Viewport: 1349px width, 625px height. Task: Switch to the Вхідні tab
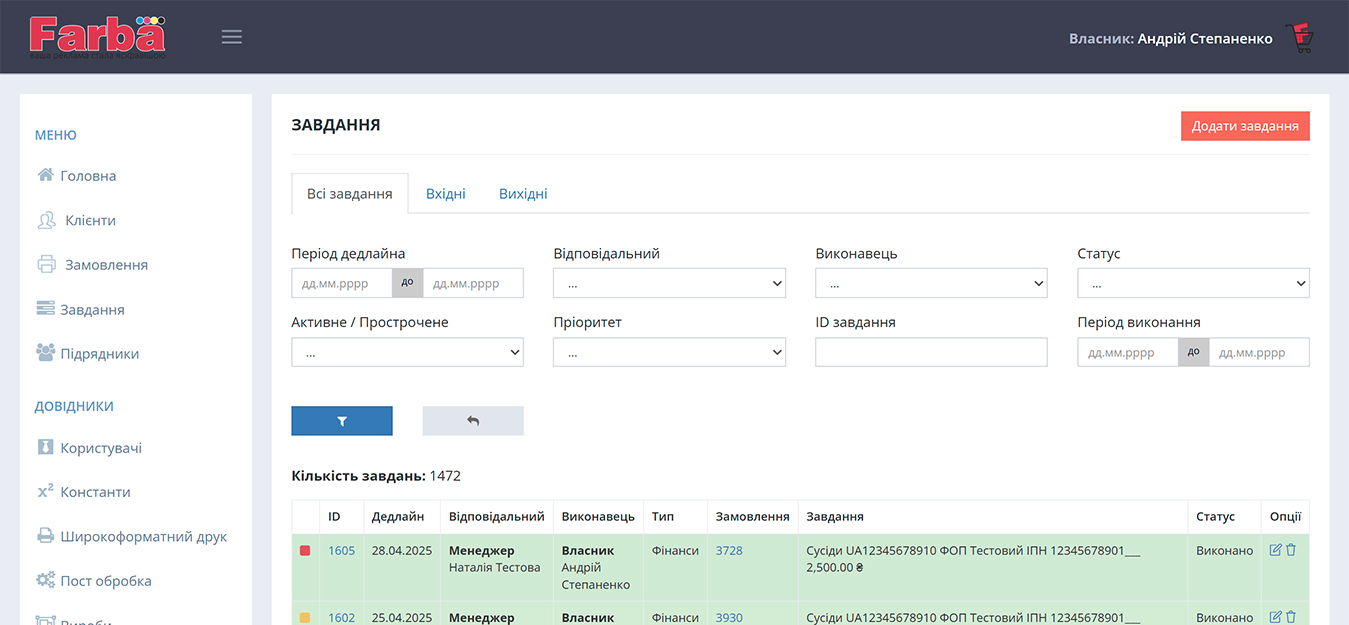(x=446, y=194)
